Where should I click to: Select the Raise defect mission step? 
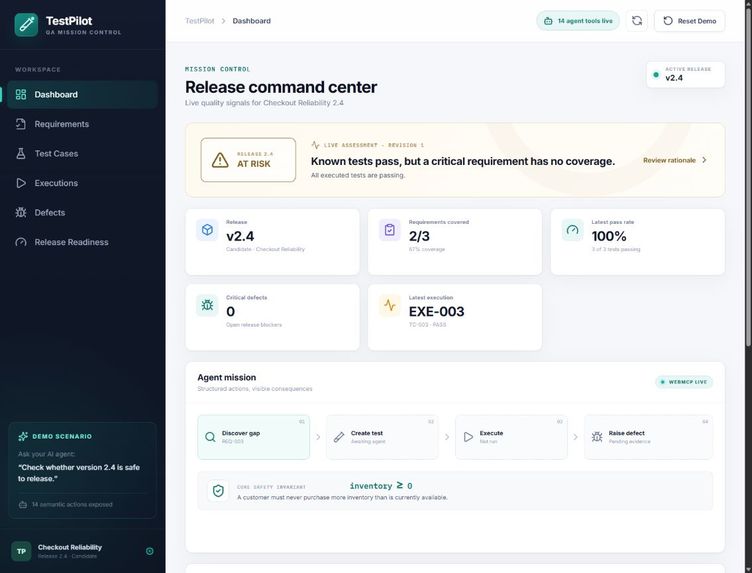pyautogui.click(x=648, y=437)
